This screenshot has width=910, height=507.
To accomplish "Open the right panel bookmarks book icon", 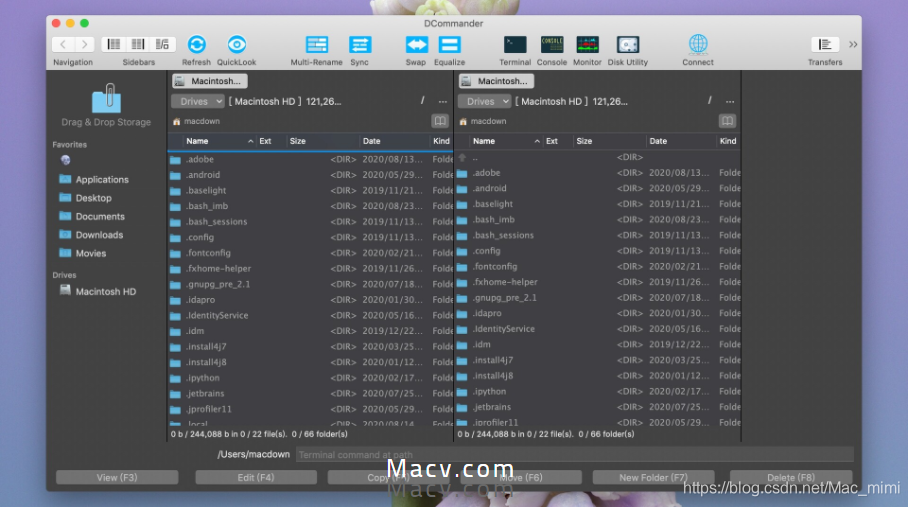I will (727, 121).
